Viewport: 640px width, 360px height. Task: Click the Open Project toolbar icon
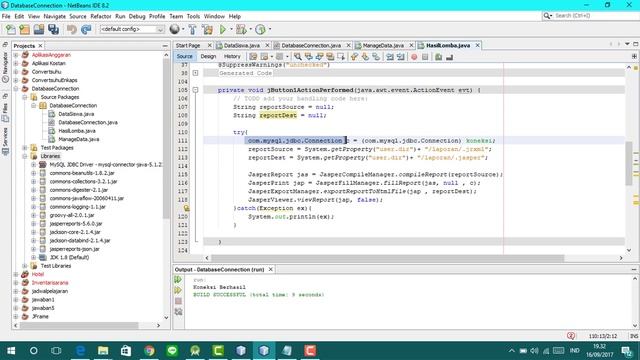pyautogui.click(x=39, y=29)
